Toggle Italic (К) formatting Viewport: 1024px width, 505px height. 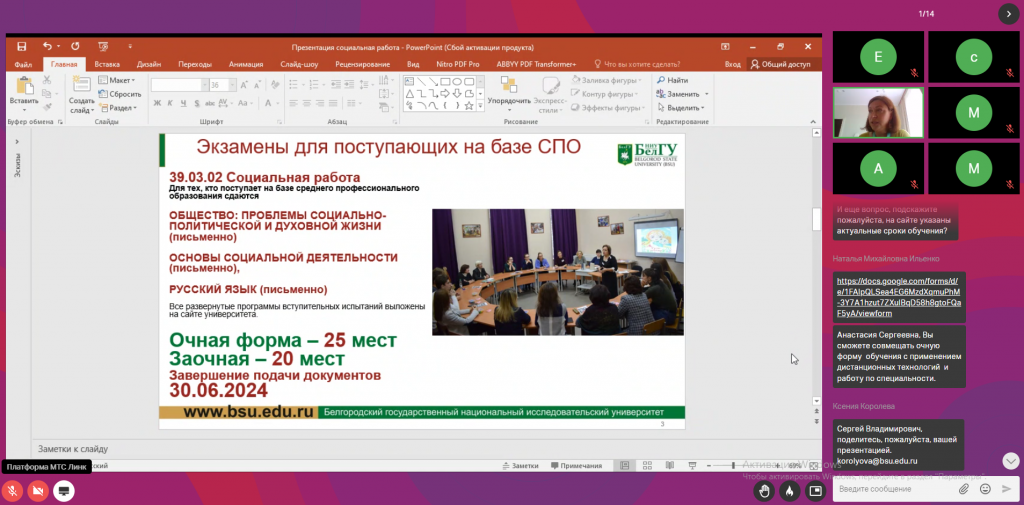click(x=170, y=103)
